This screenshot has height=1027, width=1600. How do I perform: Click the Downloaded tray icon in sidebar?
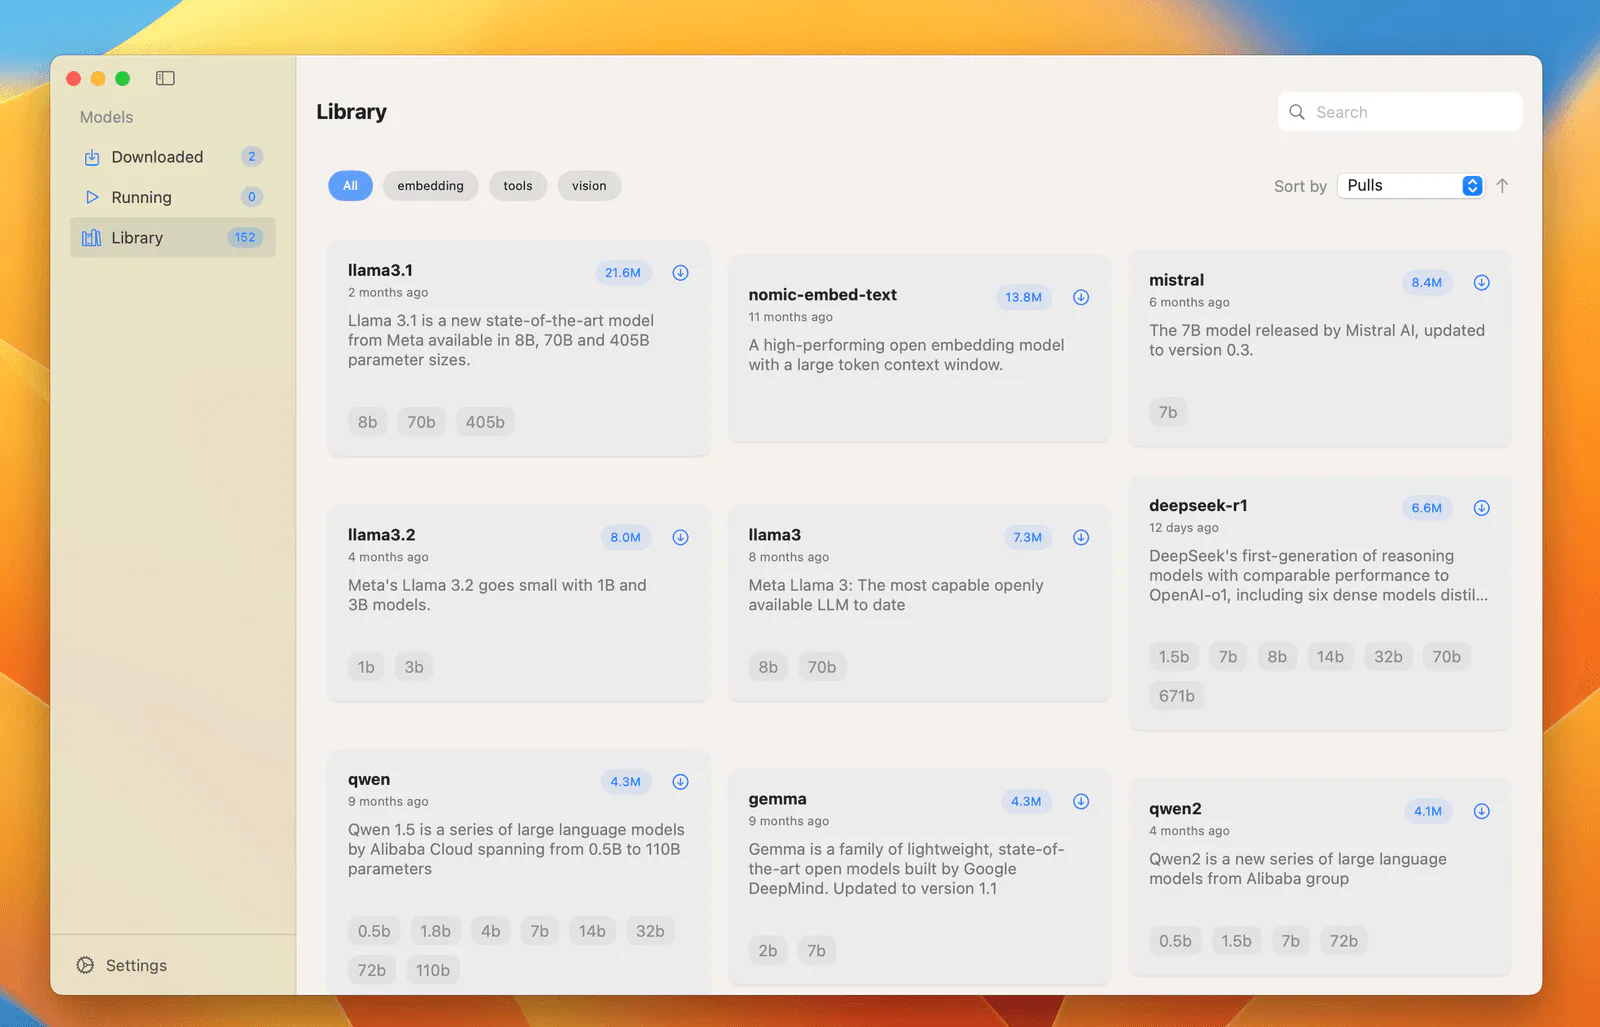tap(92, 157)
